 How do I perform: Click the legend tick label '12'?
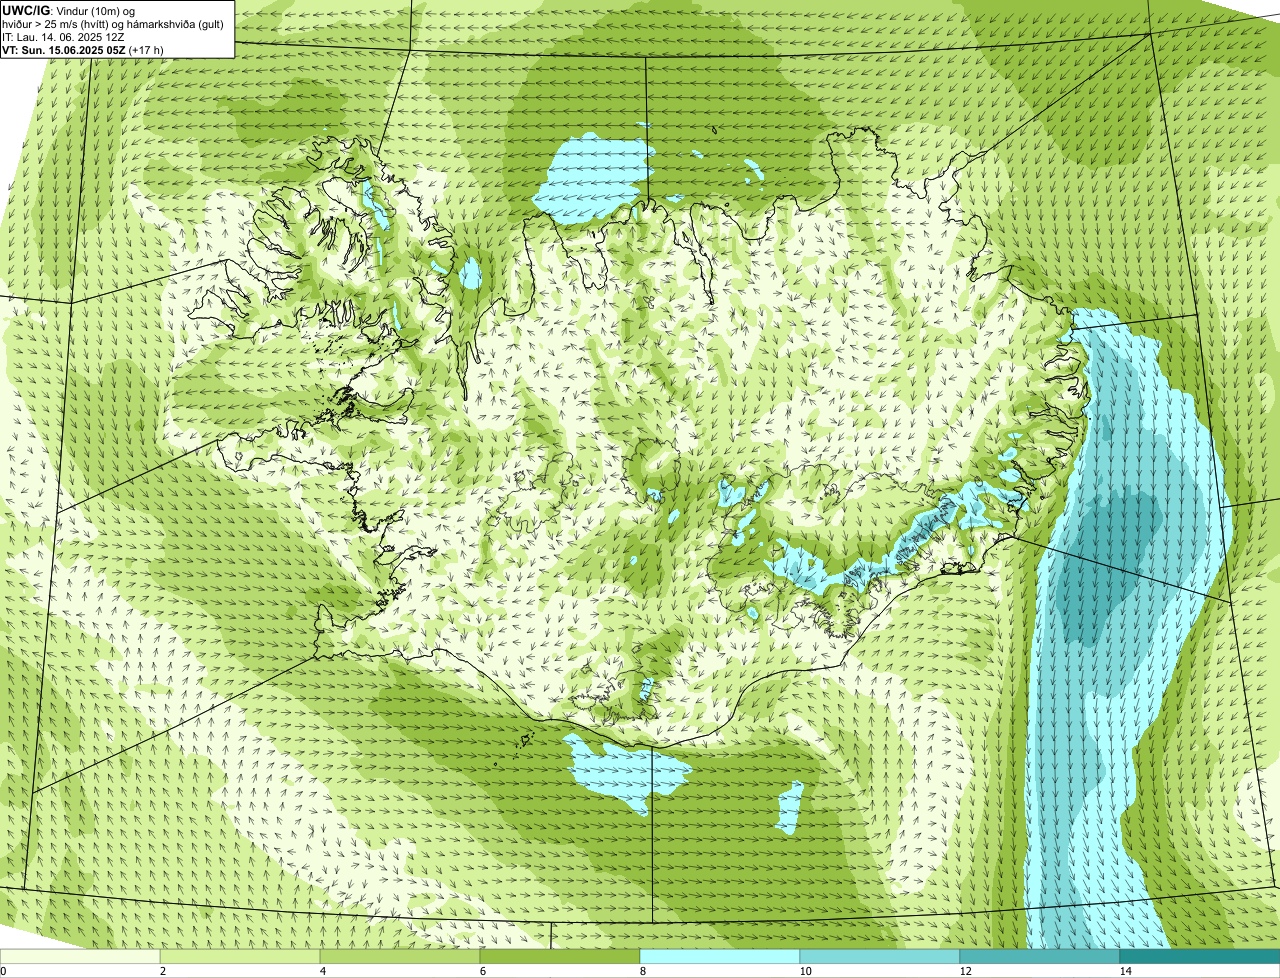(x=965, y=971)
